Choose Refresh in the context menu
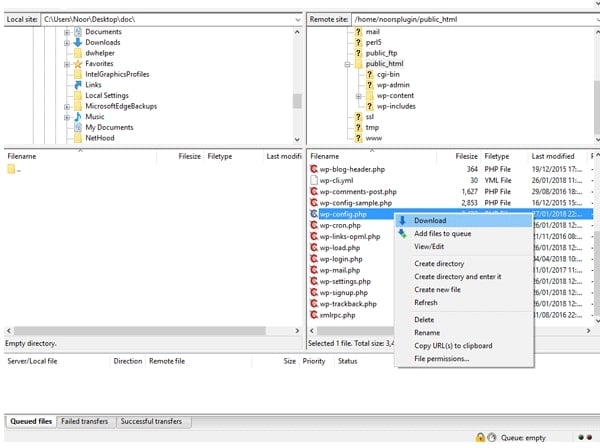Screen dimensions: 600x448 464,303
